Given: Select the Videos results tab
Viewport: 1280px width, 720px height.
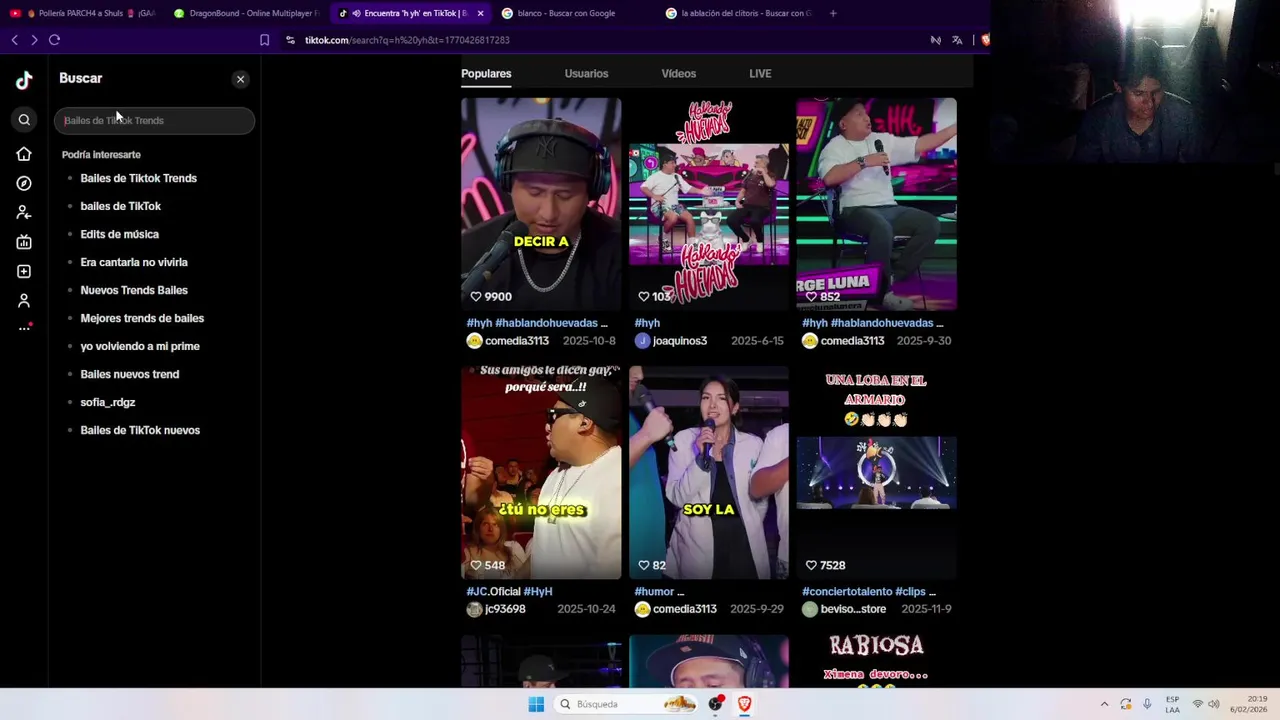Looking at the screenshot, I should point(678,73).
